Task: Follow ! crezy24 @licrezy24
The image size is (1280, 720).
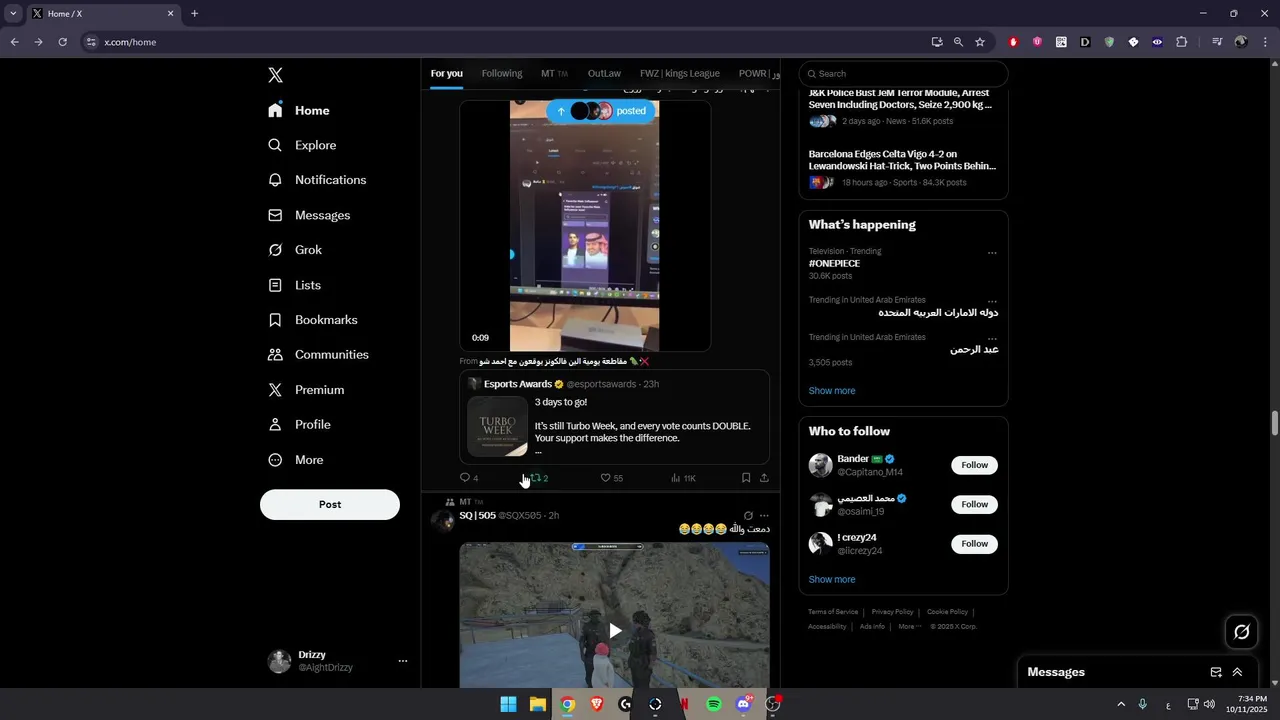Action: pyautogui.click(x=974, y=544)
